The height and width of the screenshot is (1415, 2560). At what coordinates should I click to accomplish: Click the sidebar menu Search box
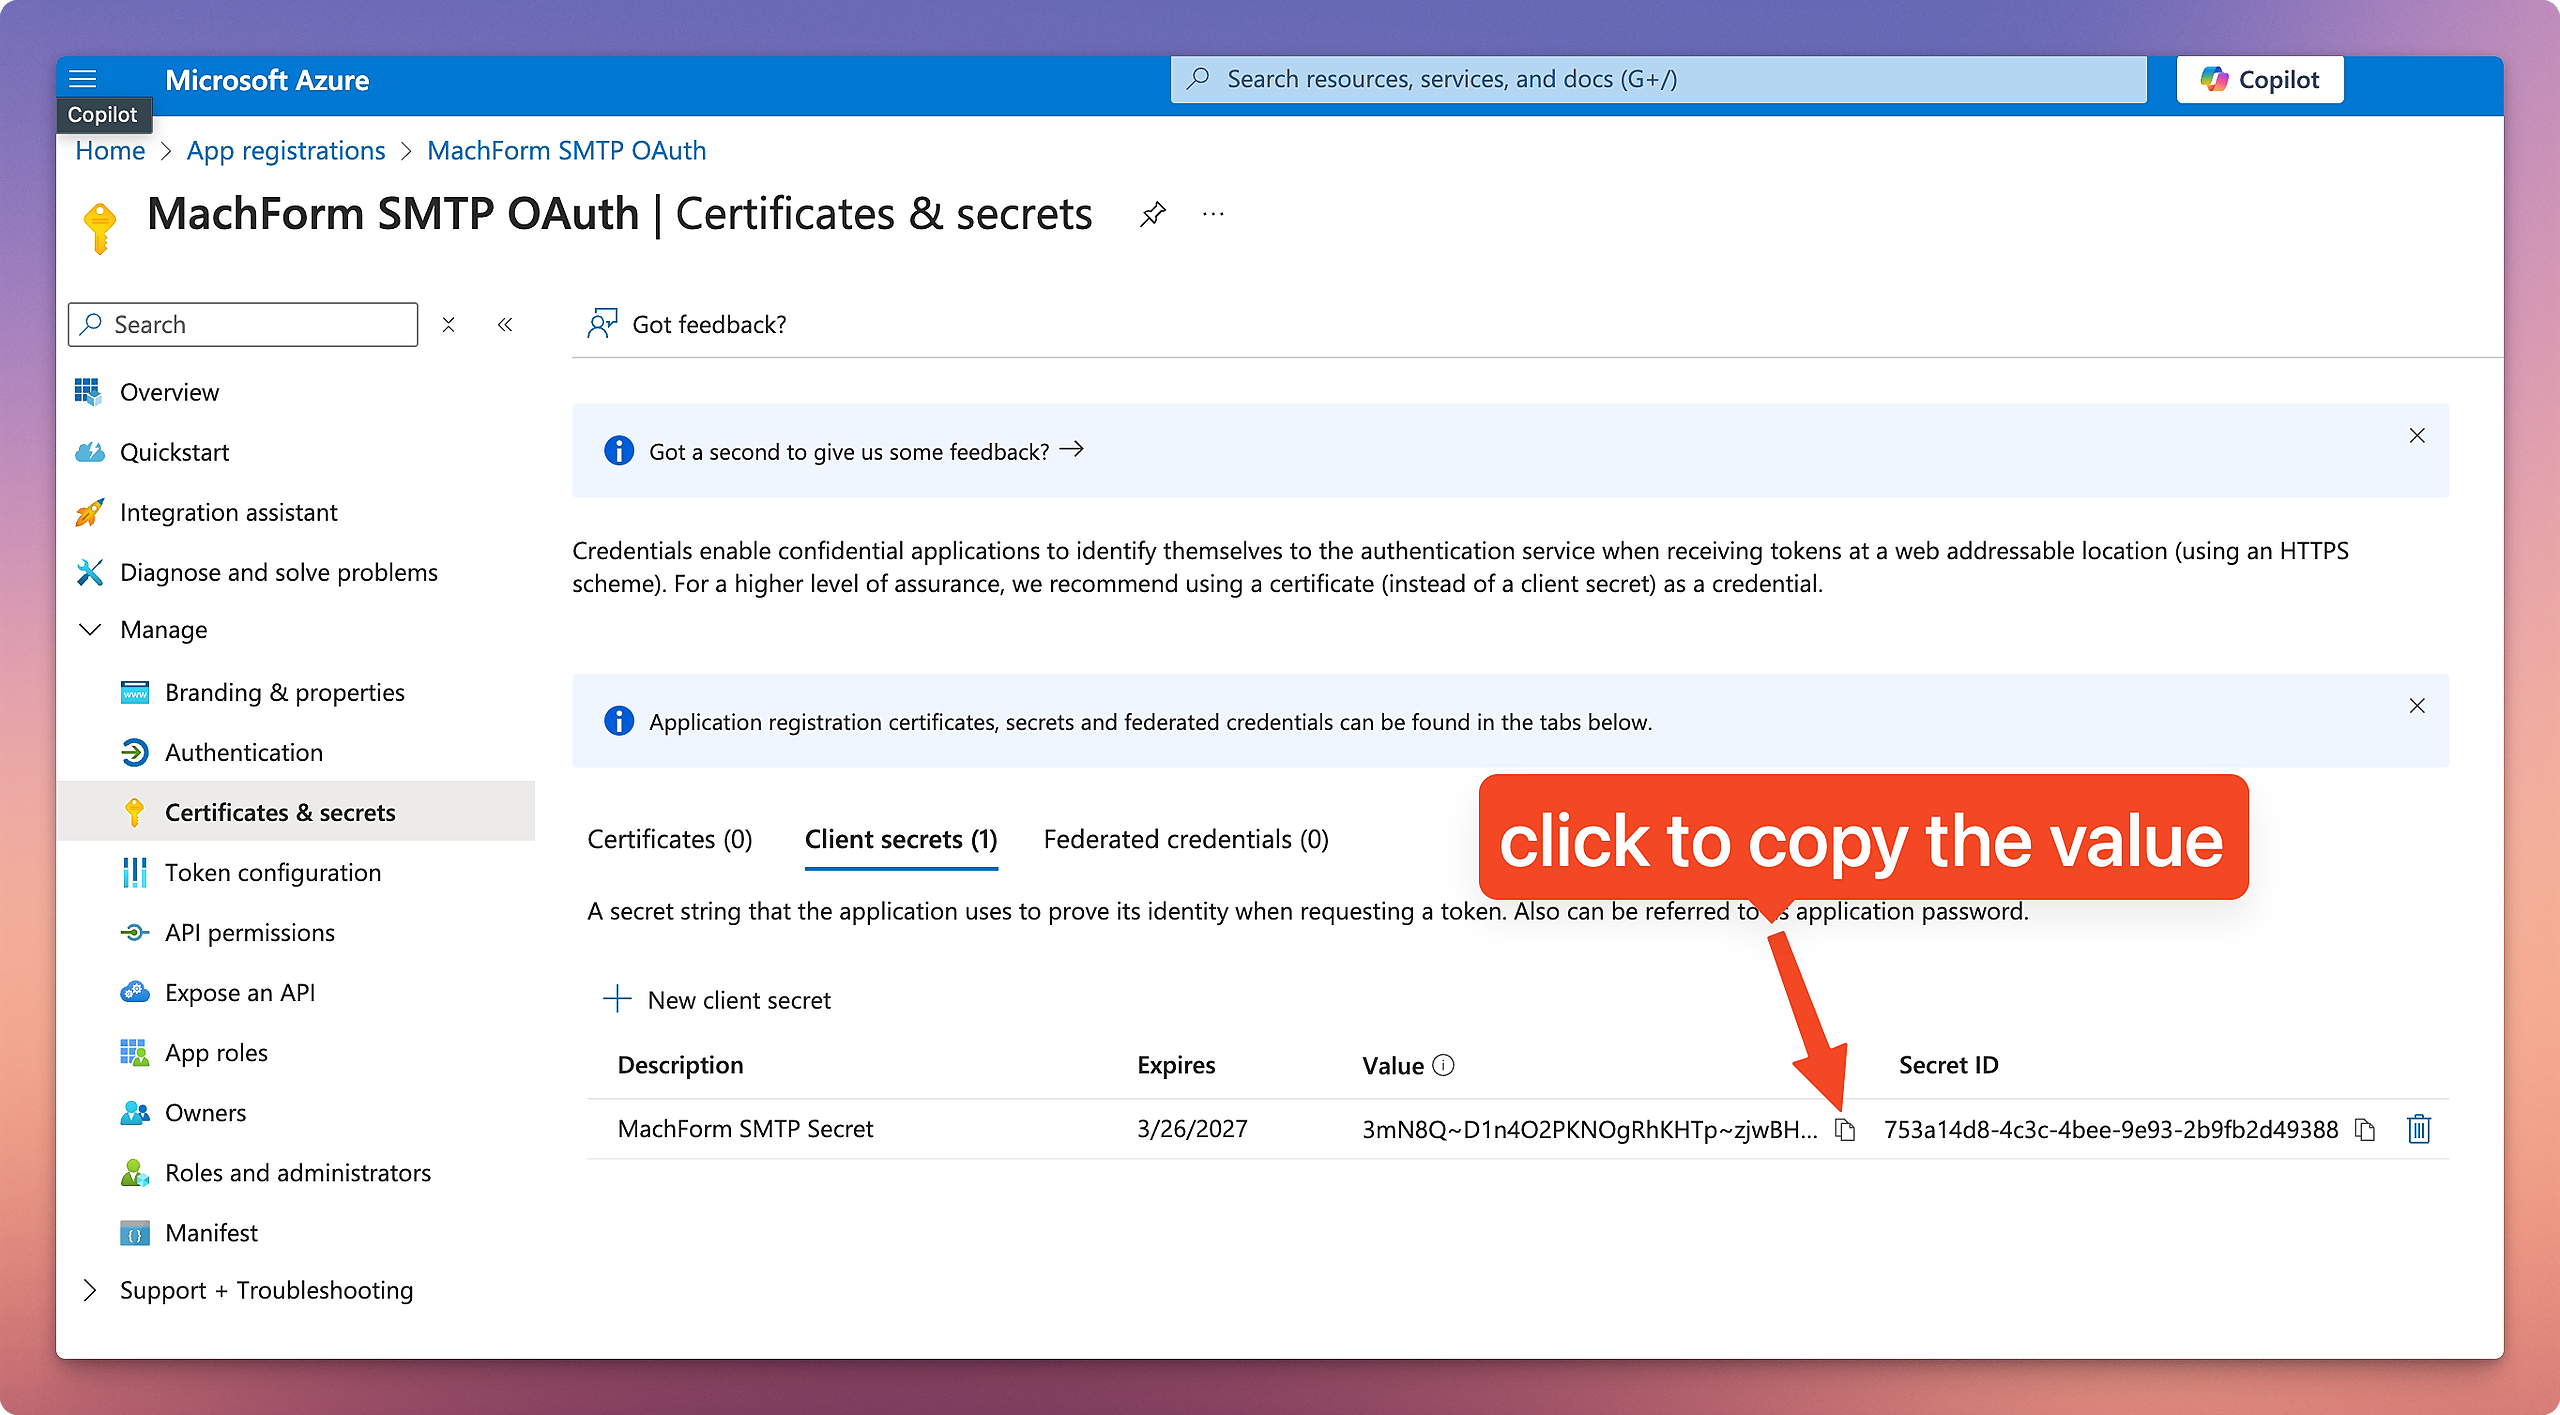pyautogui.click(x=243, y=325)
